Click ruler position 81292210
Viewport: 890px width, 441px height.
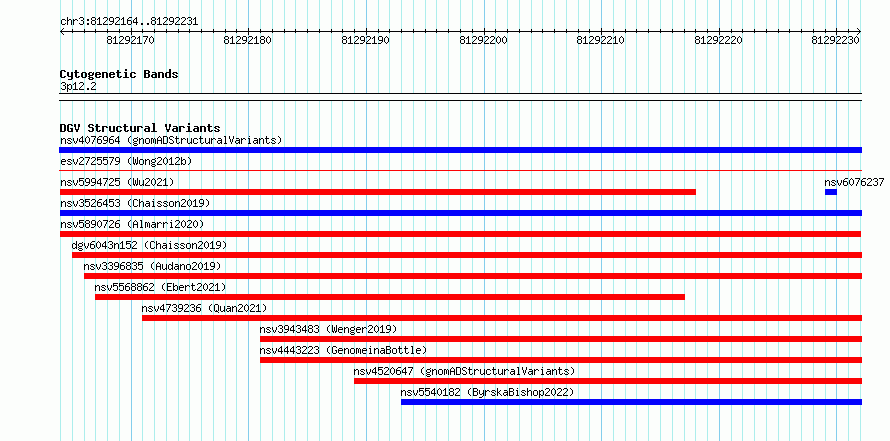click(x=601, y=40)
